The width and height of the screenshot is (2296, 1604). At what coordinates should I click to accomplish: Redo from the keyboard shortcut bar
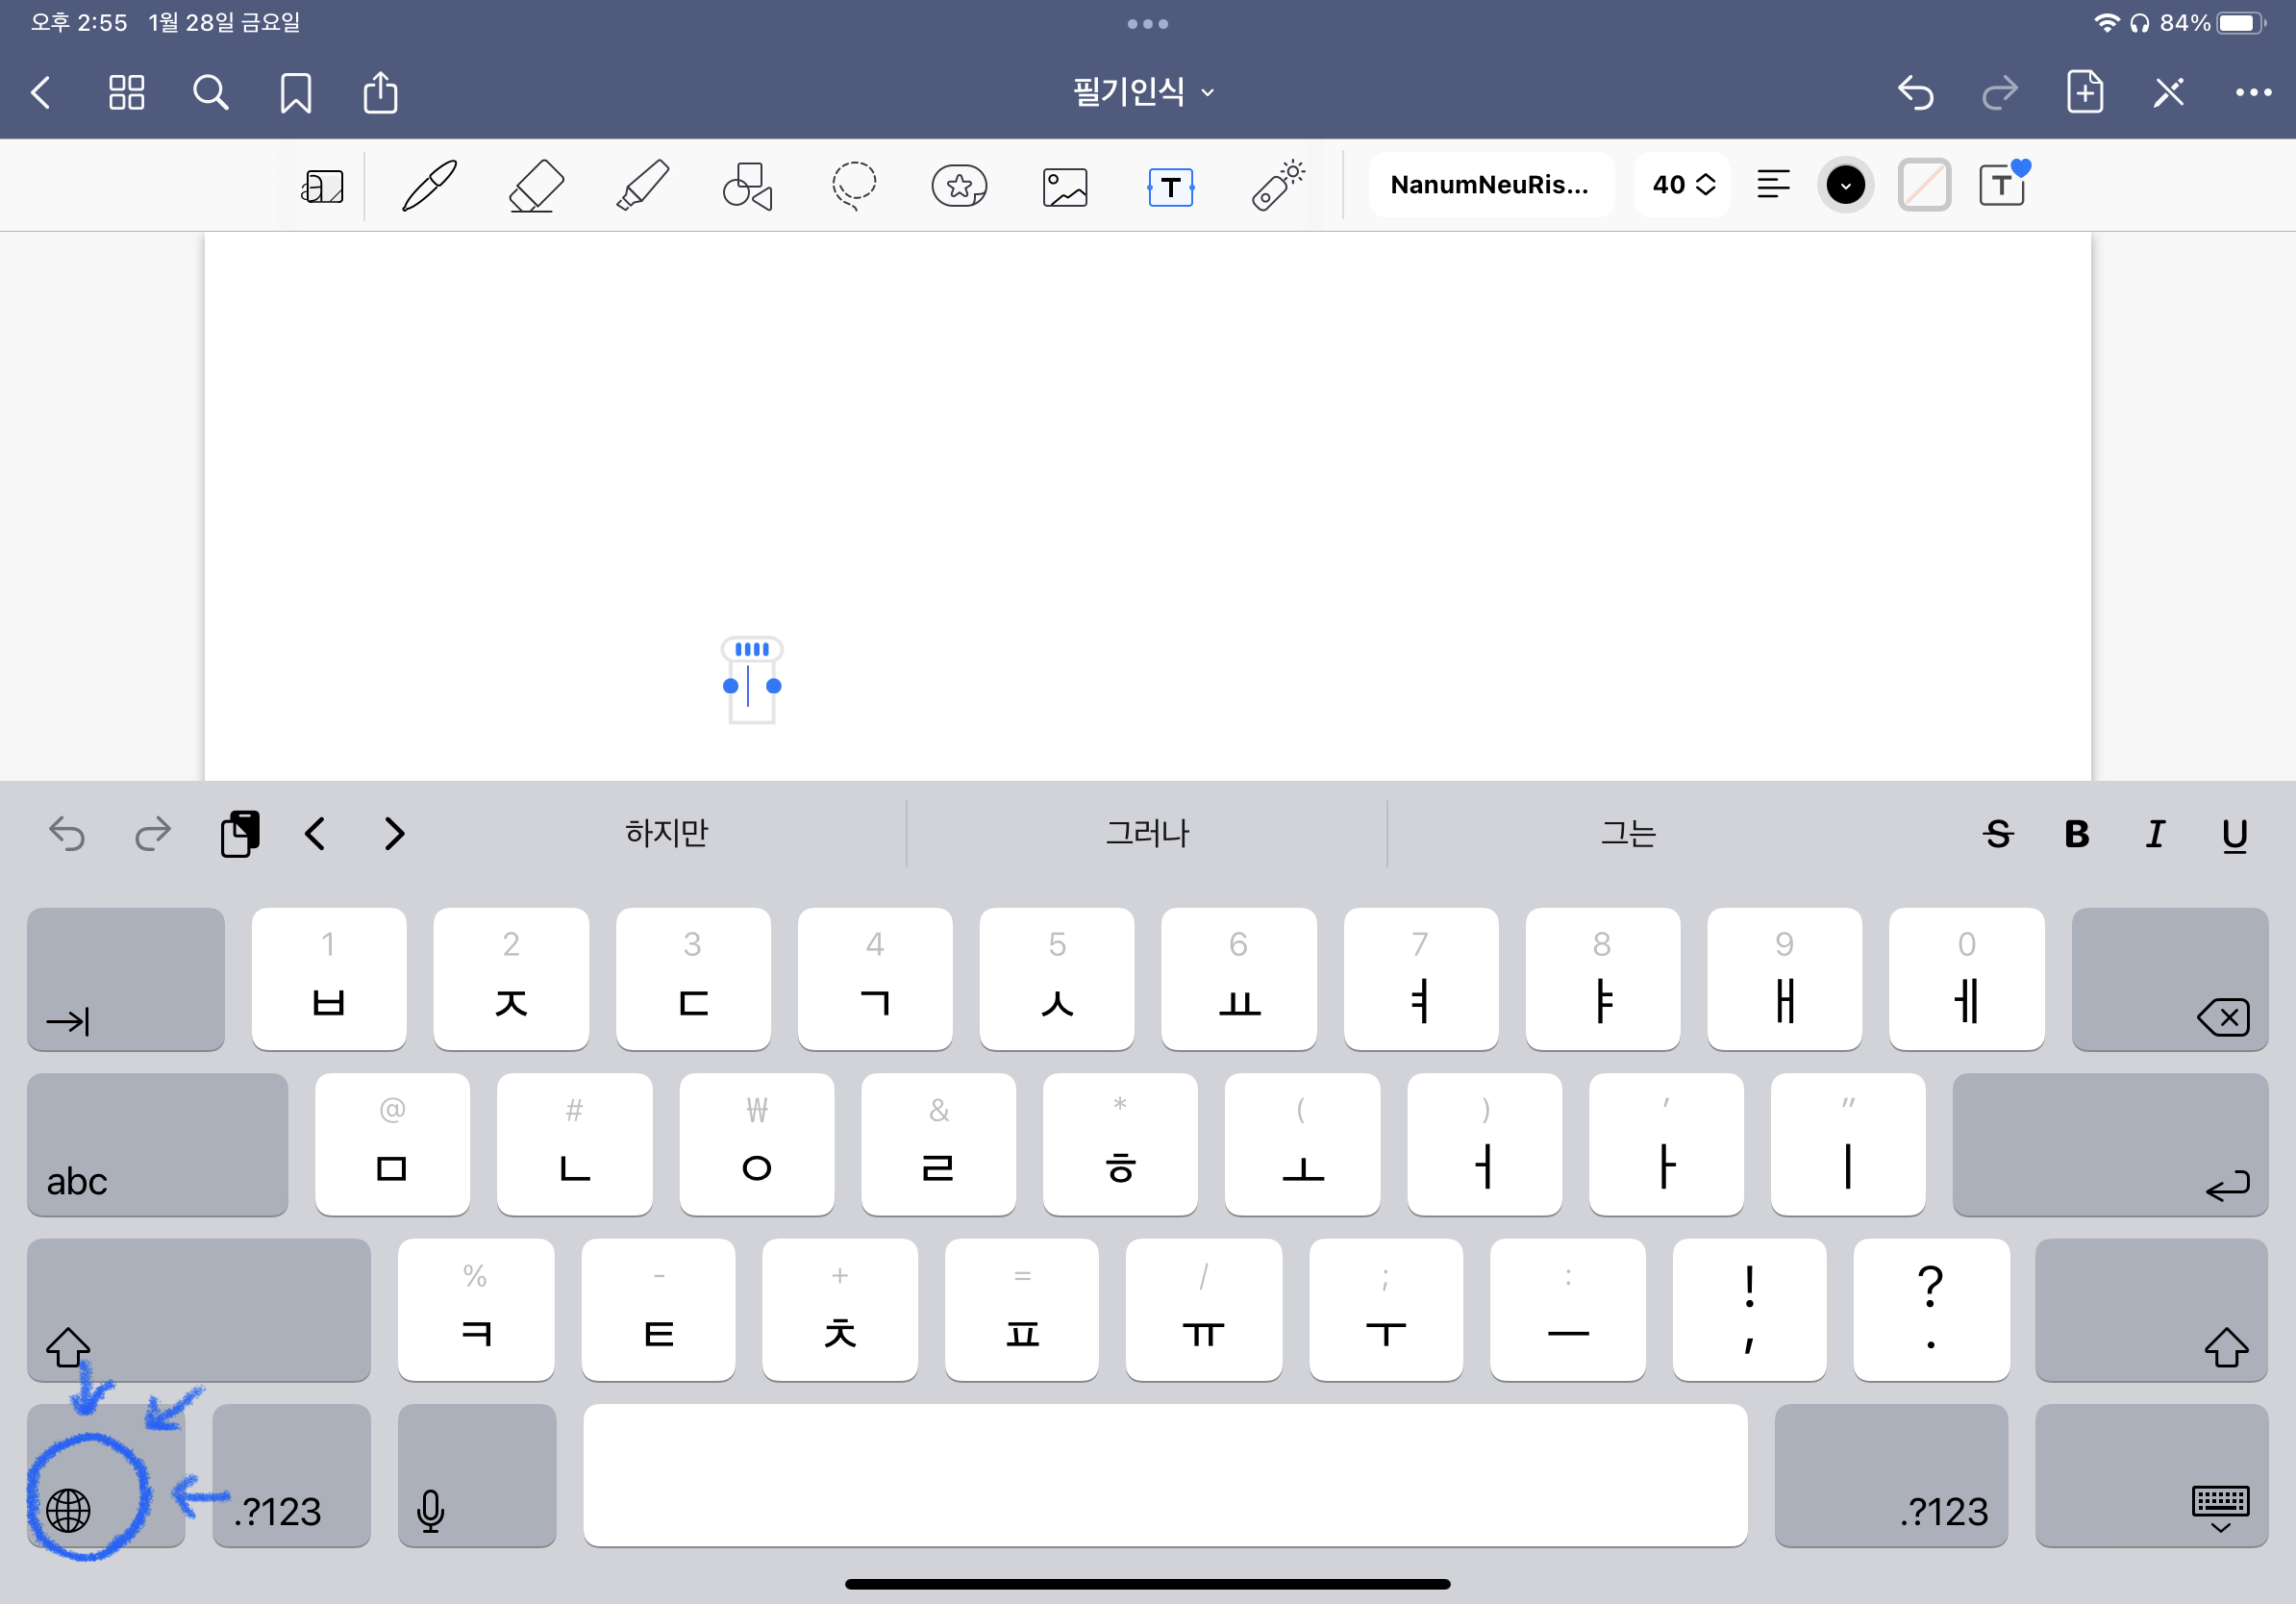click(152, 833)
